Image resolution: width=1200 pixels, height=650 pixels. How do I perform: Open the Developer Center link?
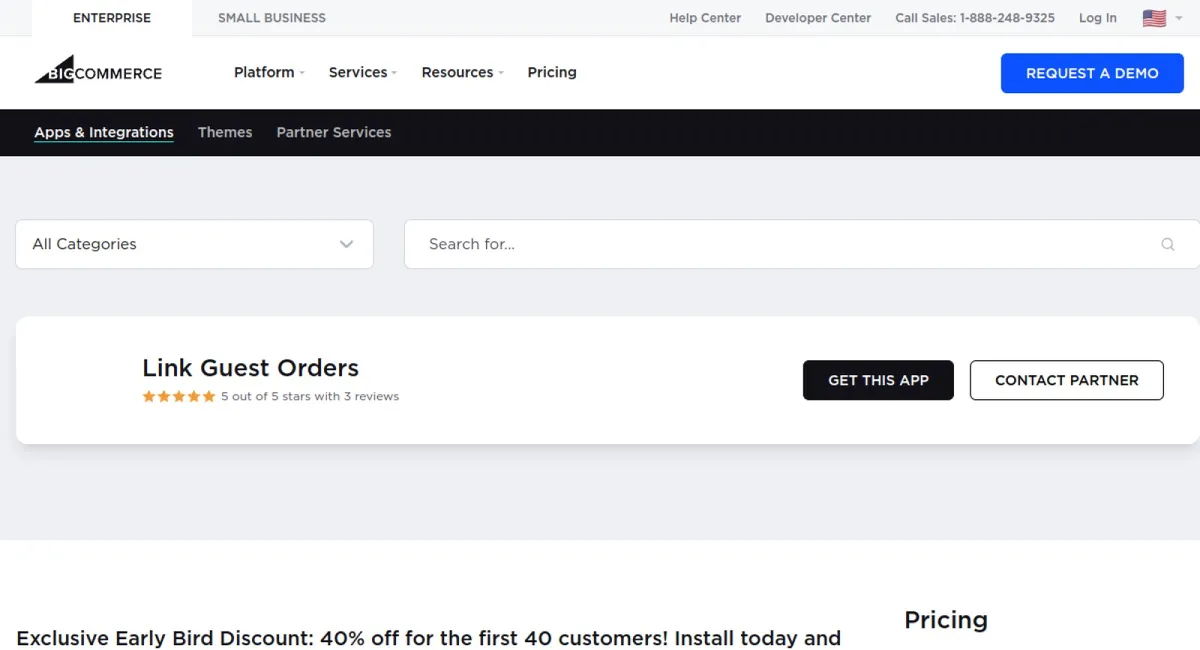[818, 18]
